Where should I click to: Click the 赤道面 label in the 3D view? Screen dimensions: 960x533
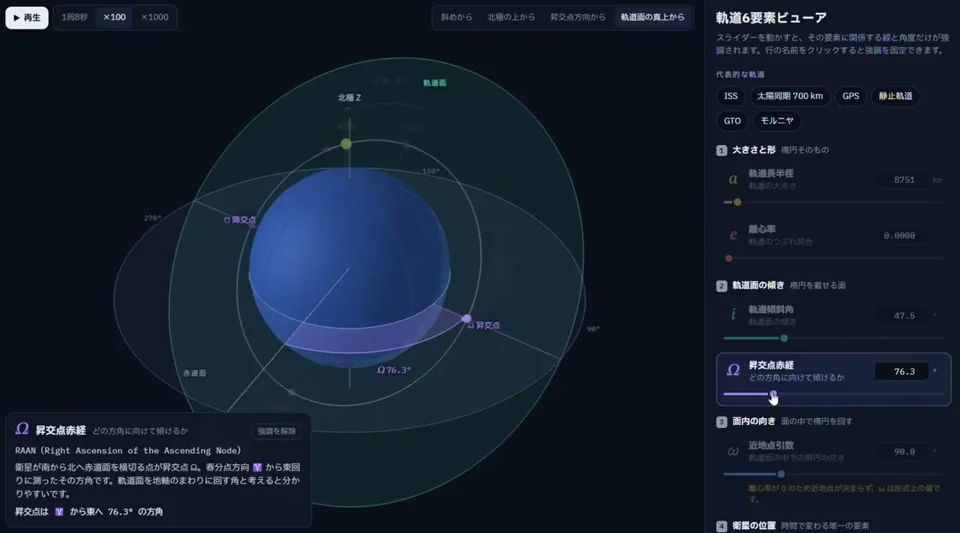coord(195,373)
